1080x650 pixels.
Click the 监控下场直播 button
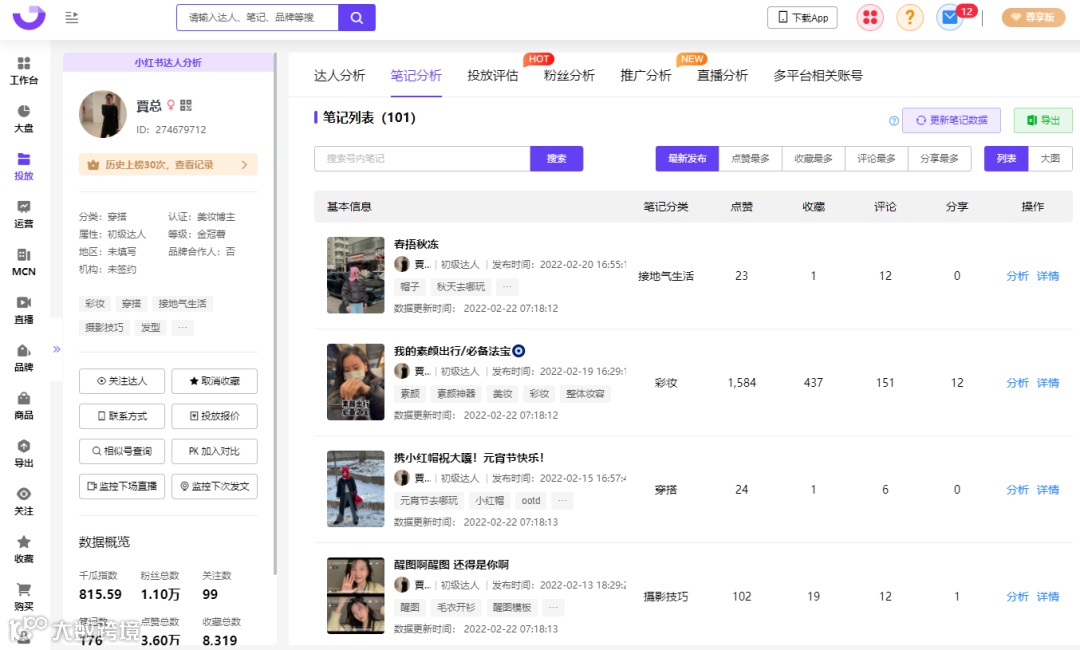click(x=122, y=486)
